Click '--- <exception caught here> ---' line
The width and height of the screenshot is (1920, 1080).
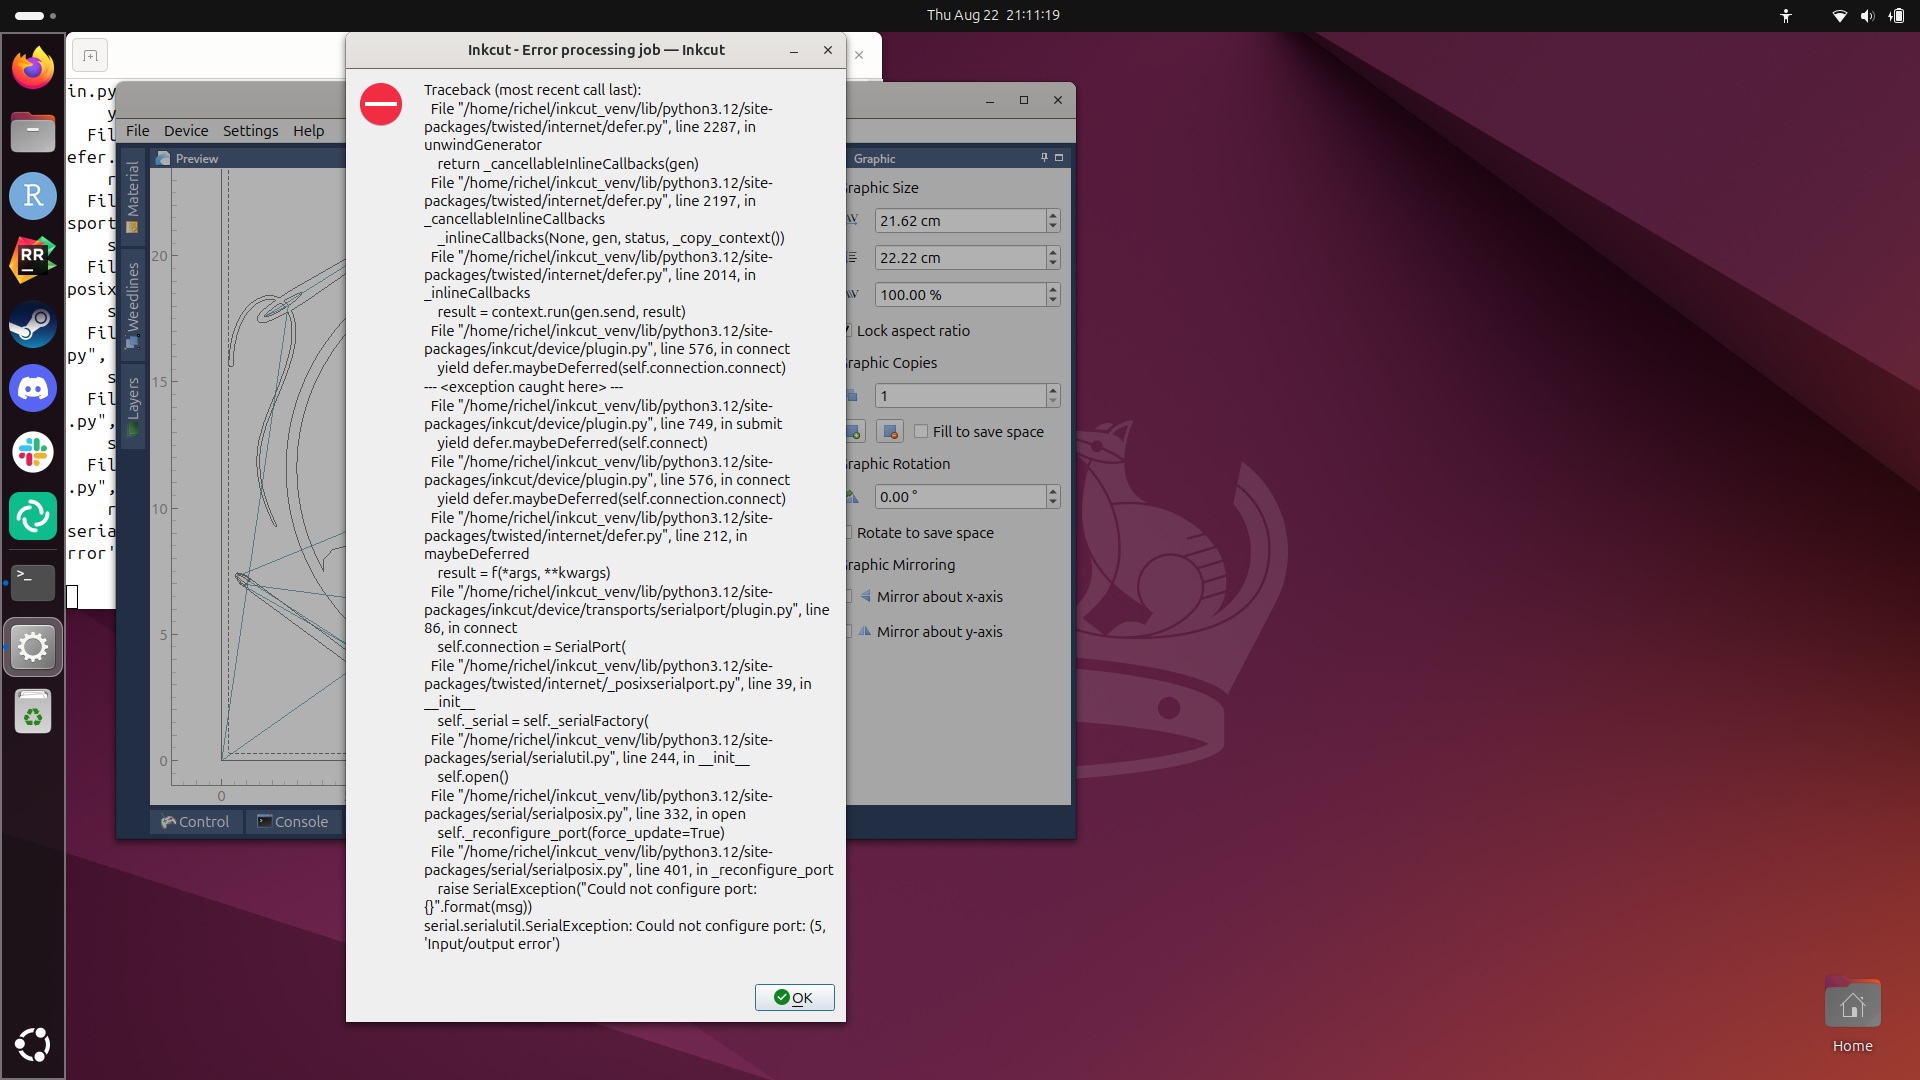[523, 387]
